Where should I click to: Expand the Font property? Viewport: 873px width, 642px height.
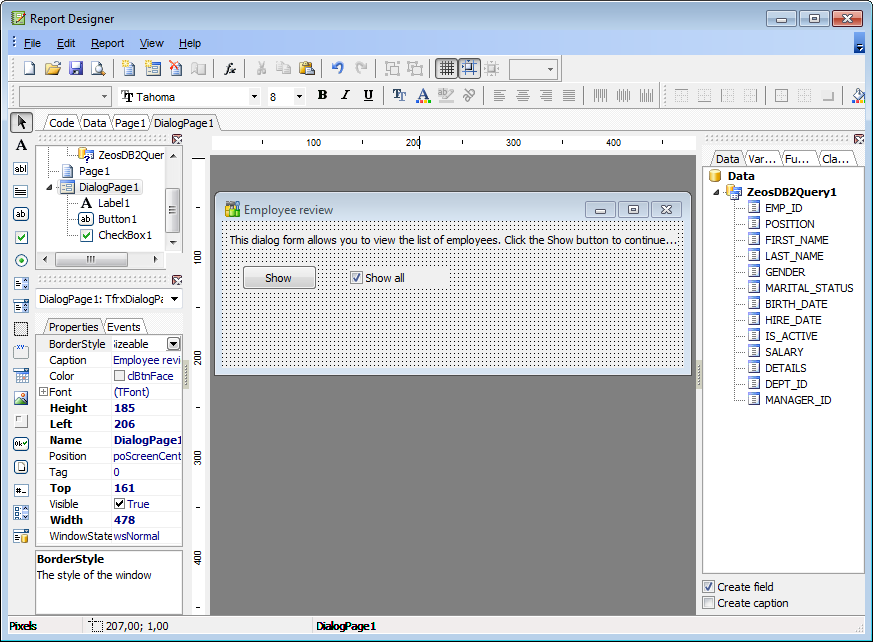[43, 391]
